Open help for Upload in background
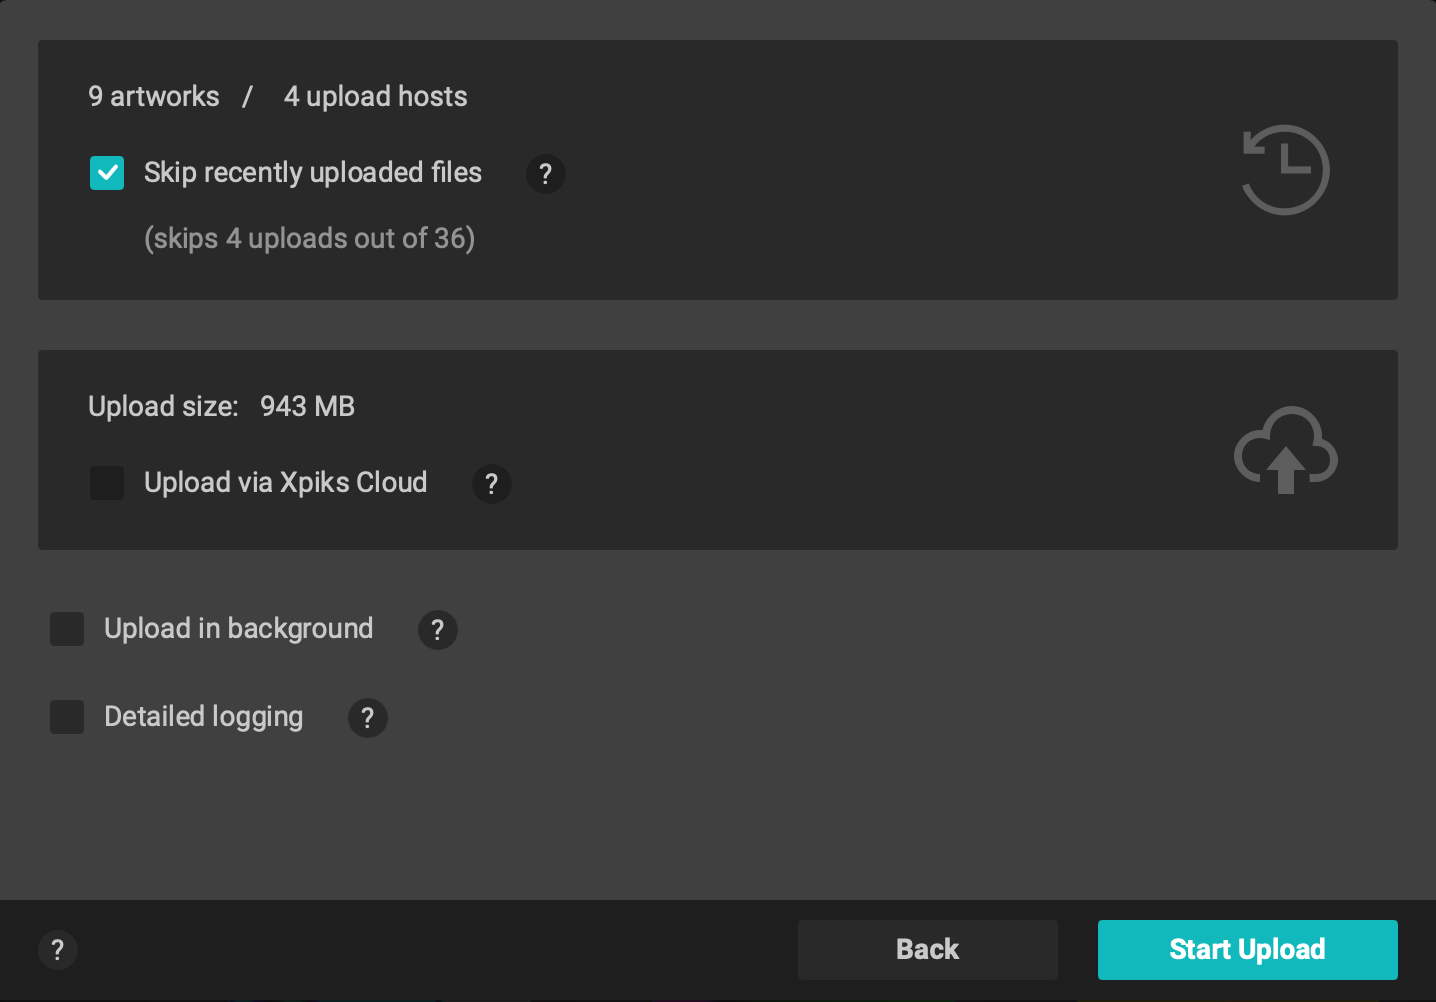Image resolution: width=1436 pixels, height=1002 pixels. tap(437, 630)
